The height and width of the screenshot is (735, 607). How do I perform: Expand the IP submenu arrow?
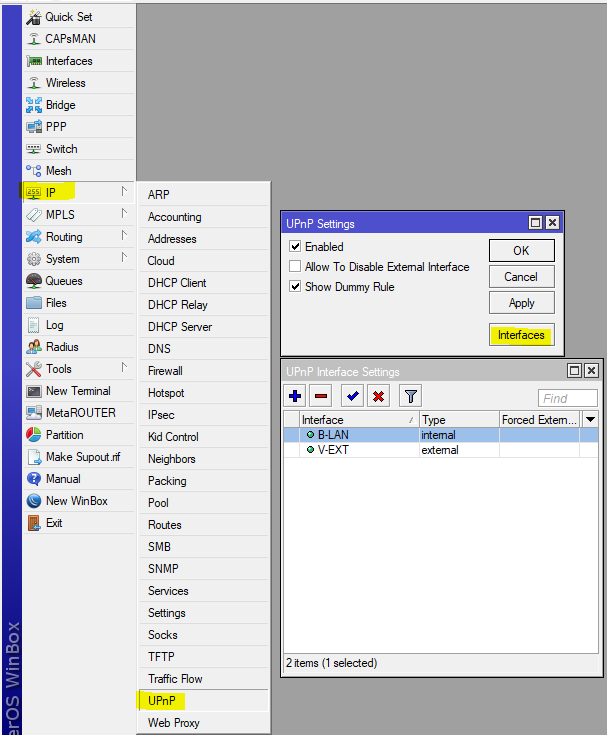124,191
